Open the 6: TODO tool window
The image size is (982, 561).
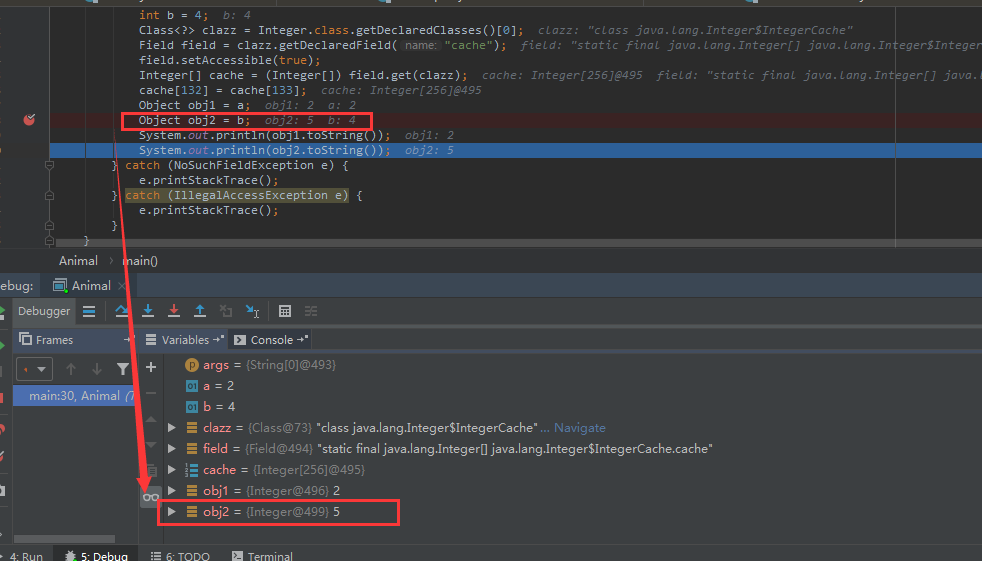pos(180,556)
